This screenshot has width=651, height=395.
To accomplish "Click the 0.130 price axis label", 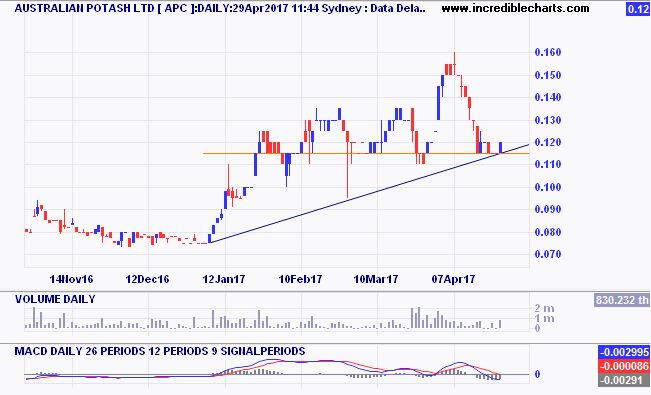I will (548, 120).
